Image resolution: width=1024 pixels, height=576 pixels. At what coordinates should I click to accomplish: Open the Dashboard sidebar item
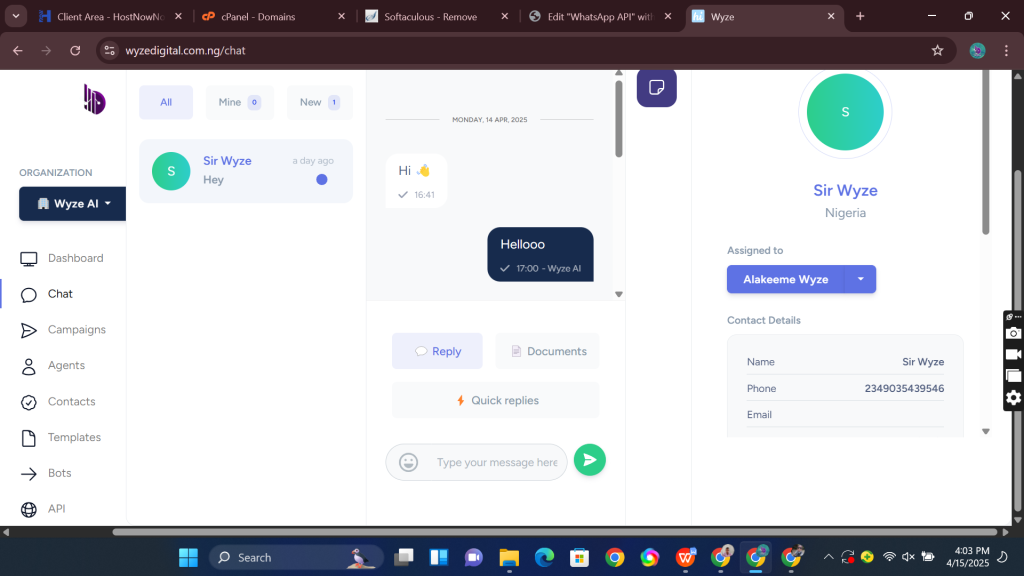pos(63,258)
